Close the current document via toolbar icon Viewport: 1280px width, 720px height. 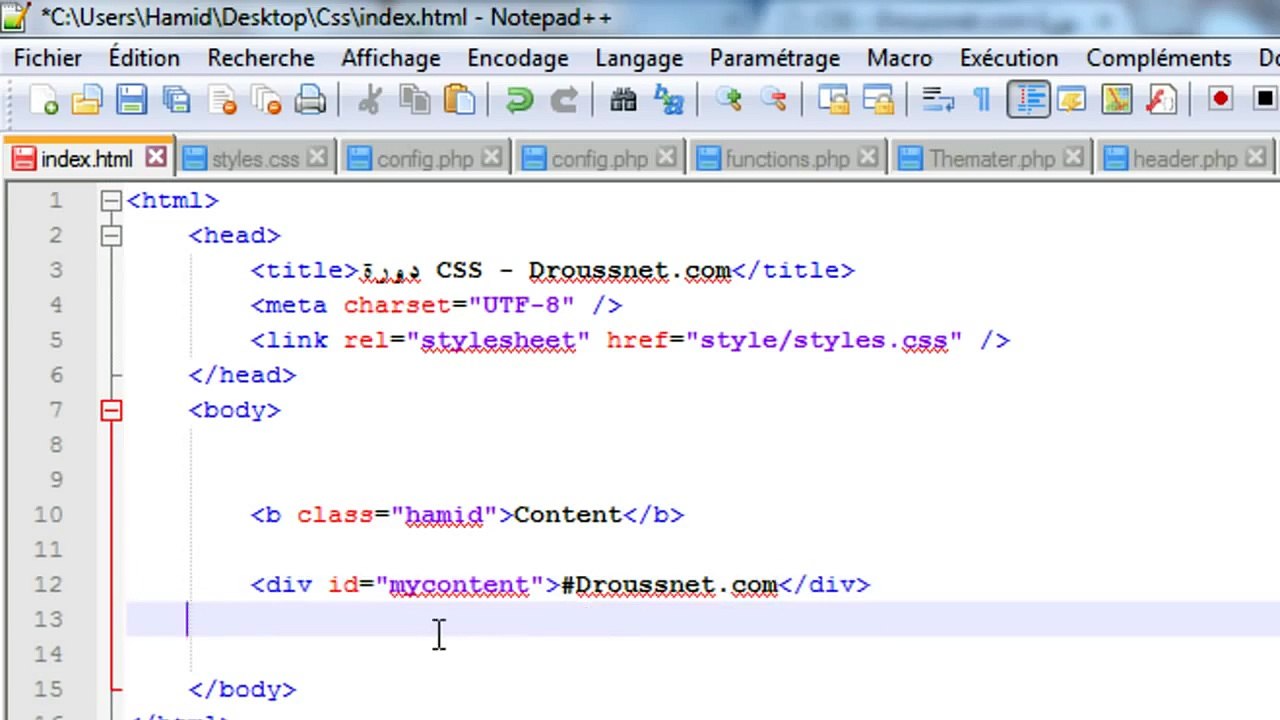coord(222,100)
